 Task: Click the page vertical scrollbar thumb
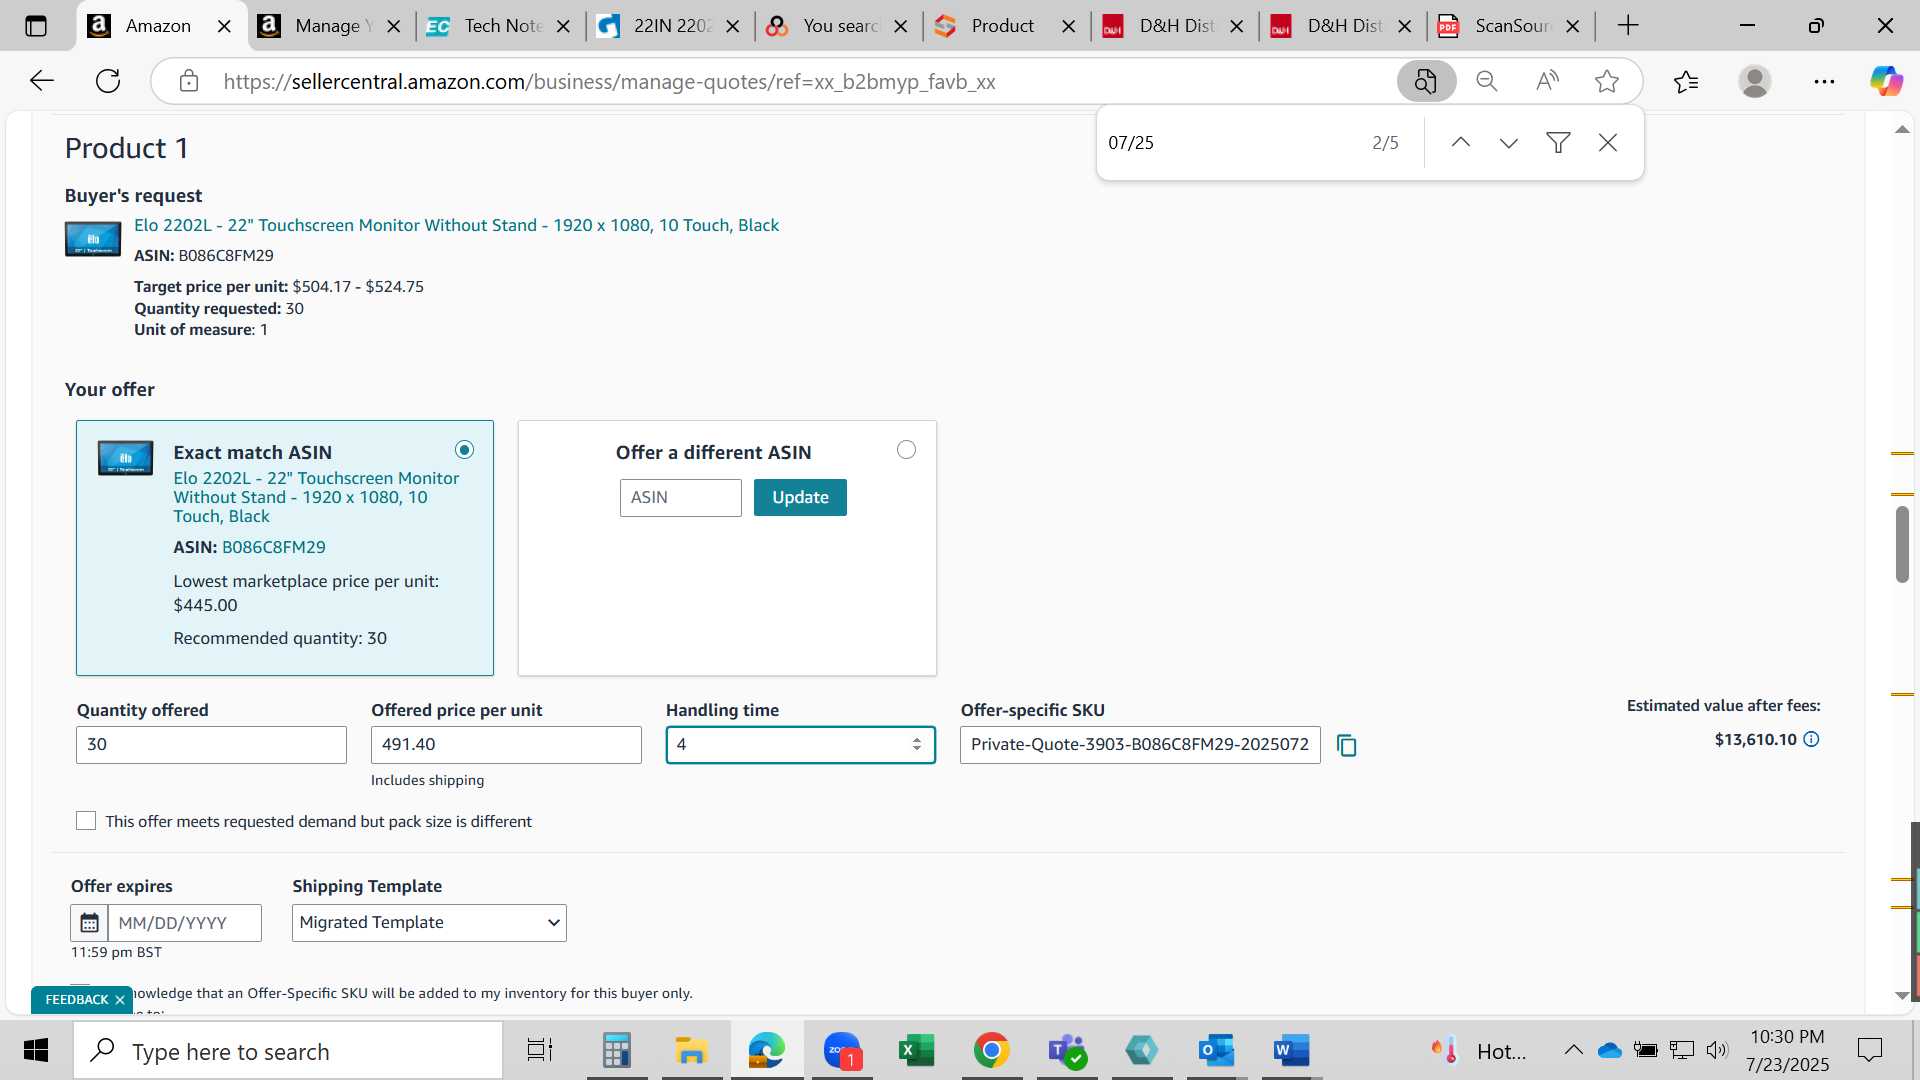tap(1902, 544)
